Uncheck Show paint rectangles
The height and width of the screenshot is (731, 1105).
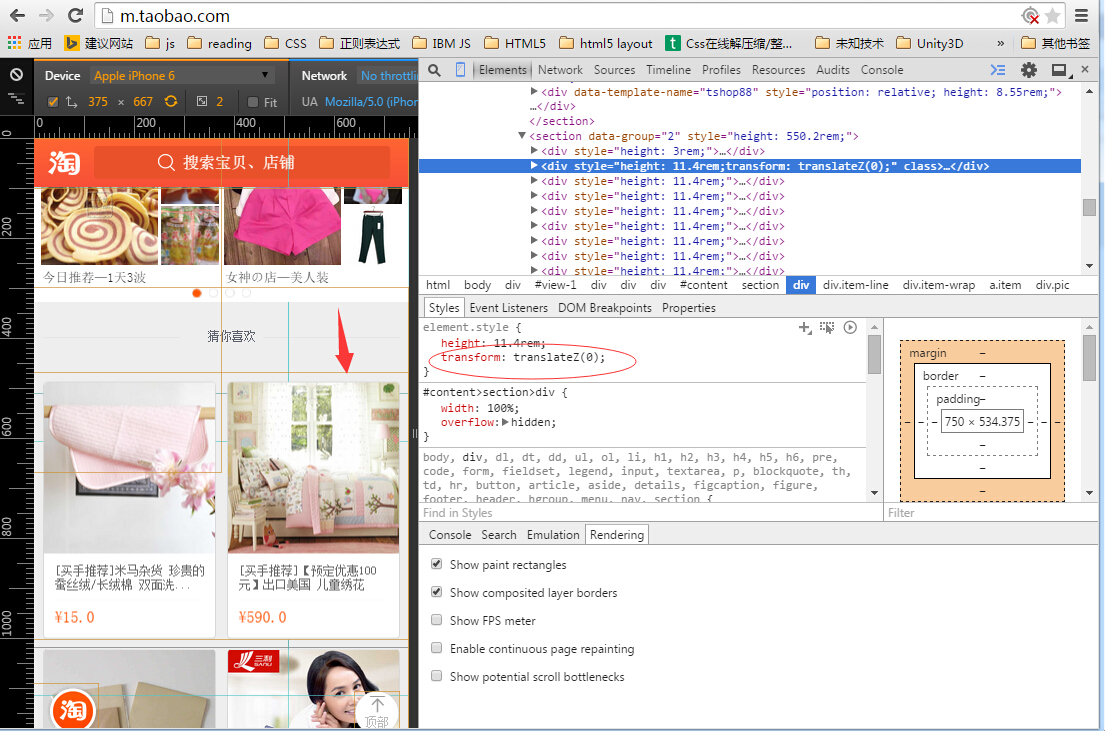[436, 564]
